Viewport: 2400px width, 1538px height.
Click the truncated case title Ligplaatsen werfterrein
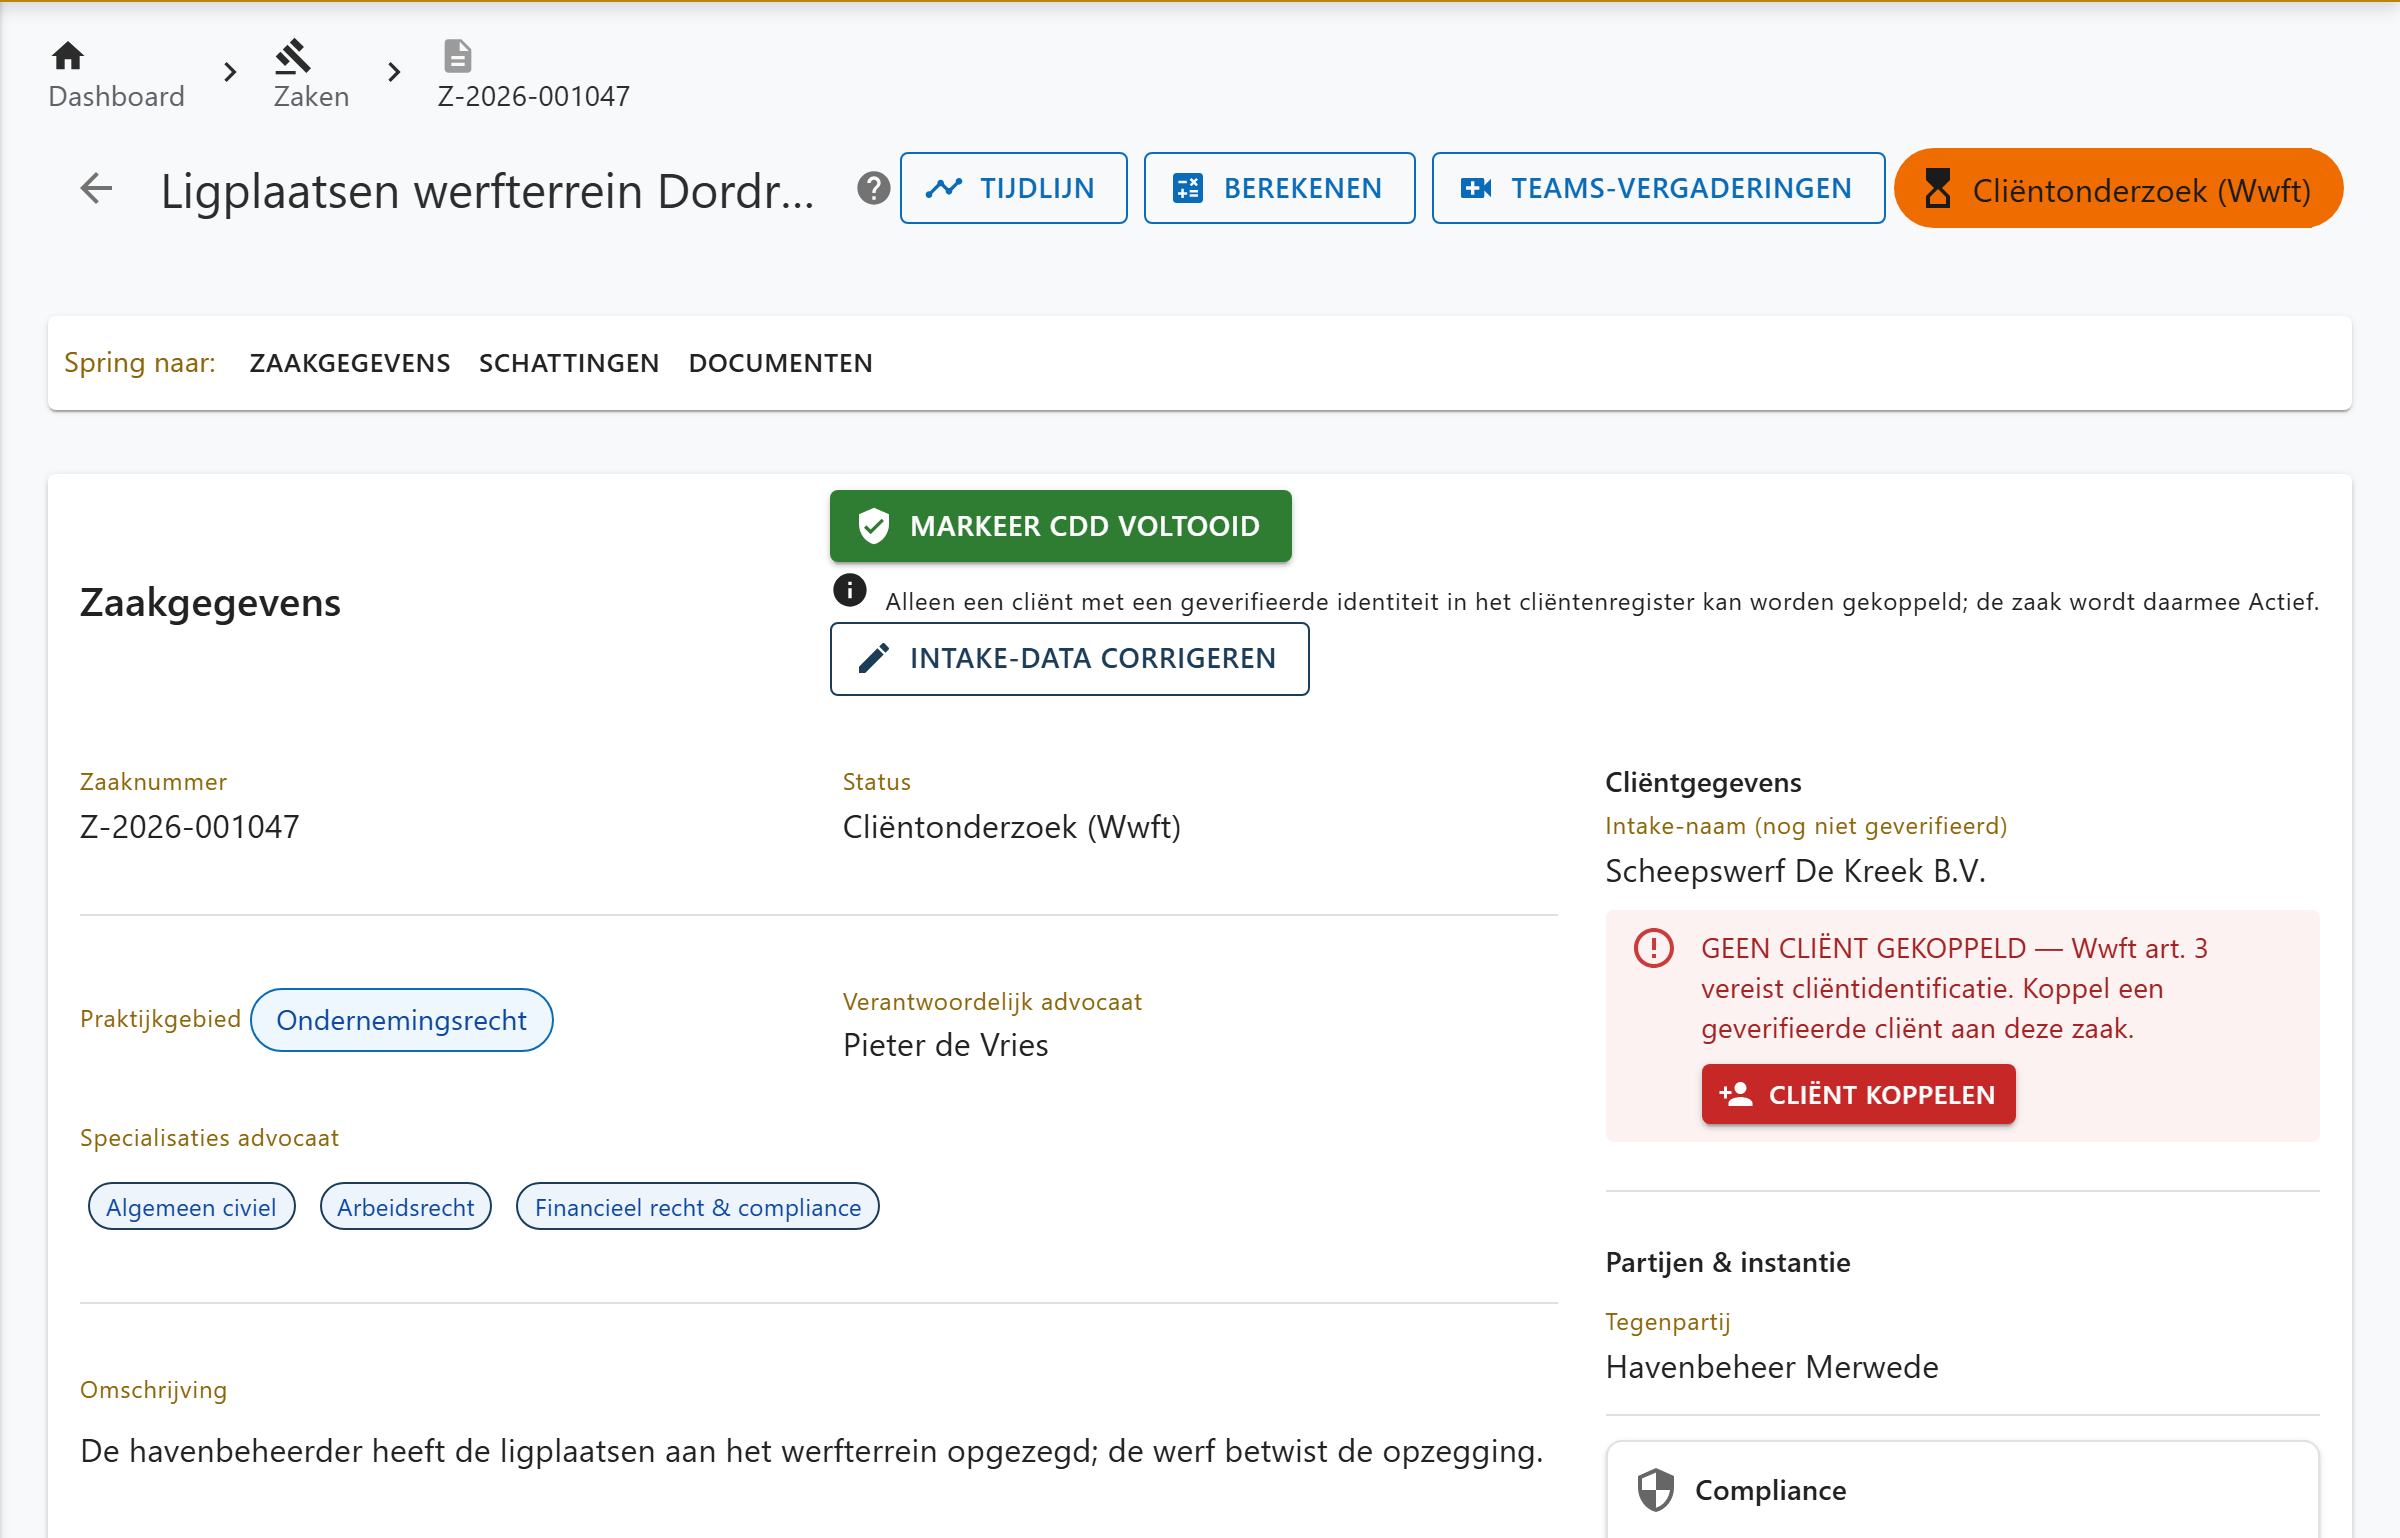pyautogui.click(x=487, y=190)
